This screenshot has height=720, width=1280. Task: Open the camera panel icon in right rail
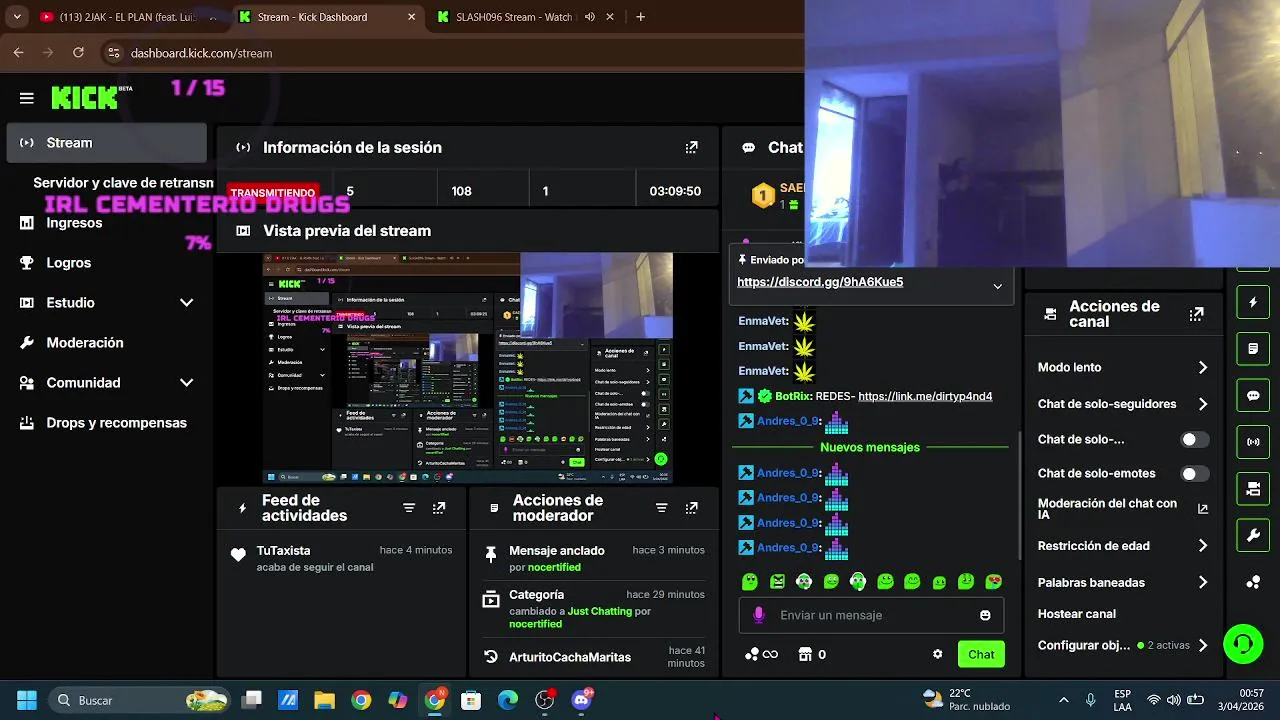click(1253, 489)
